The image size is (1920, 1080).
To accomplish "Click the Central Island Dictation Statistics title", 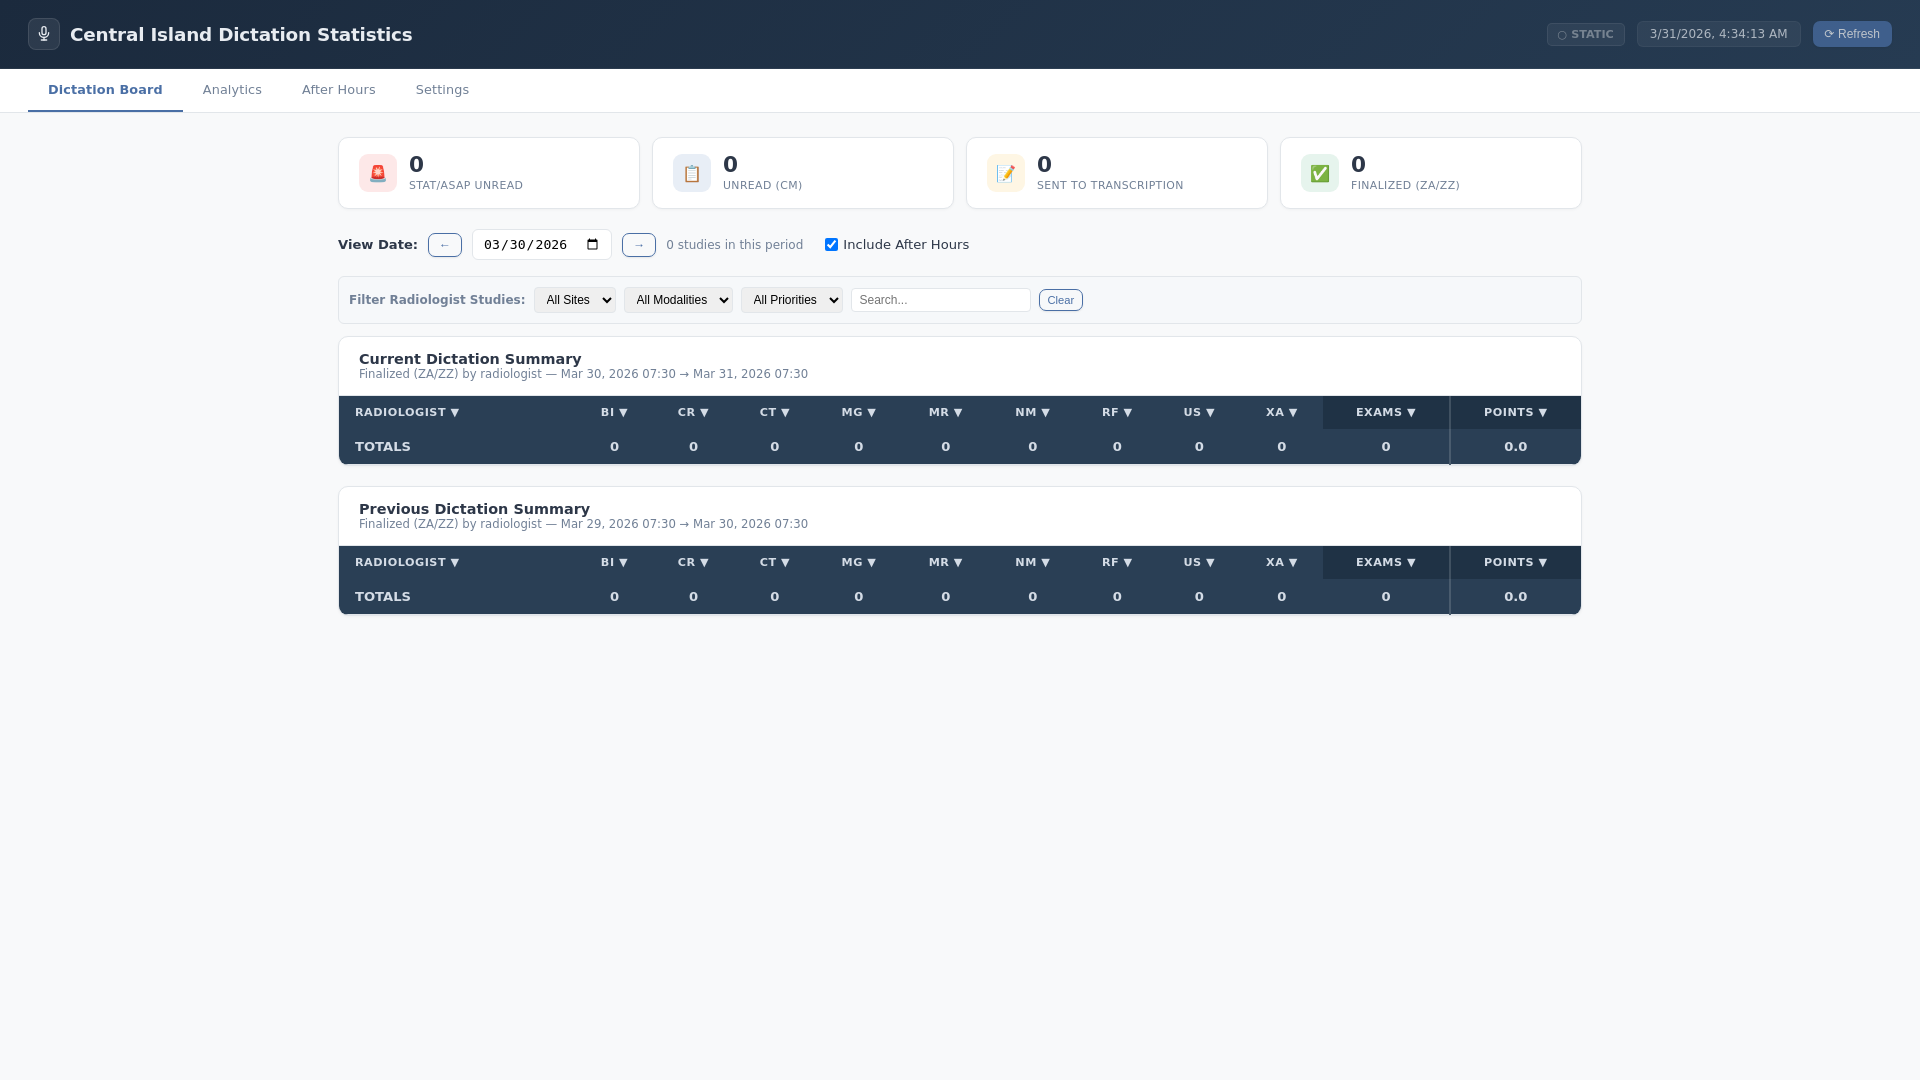I will 241,35.
